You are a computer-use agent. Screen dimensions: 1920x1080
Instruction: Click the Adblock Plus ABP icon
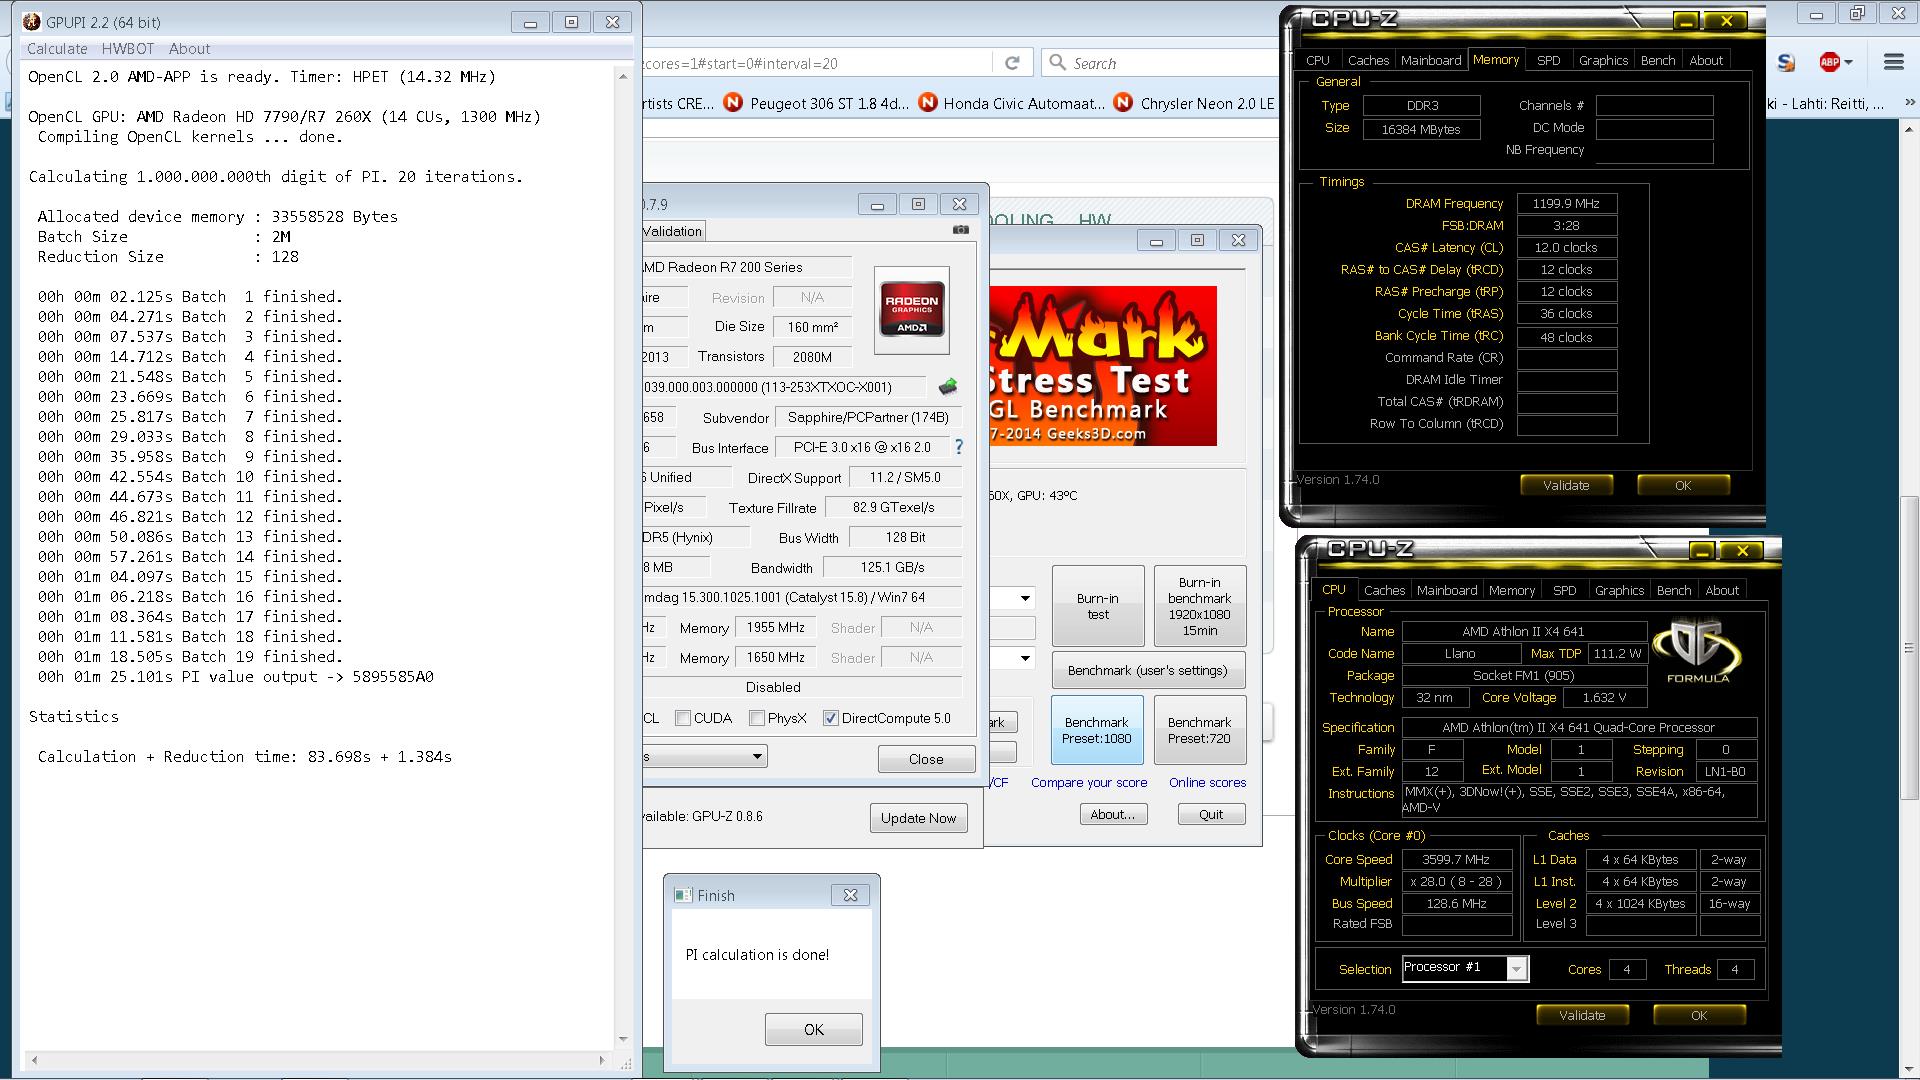1829,62
